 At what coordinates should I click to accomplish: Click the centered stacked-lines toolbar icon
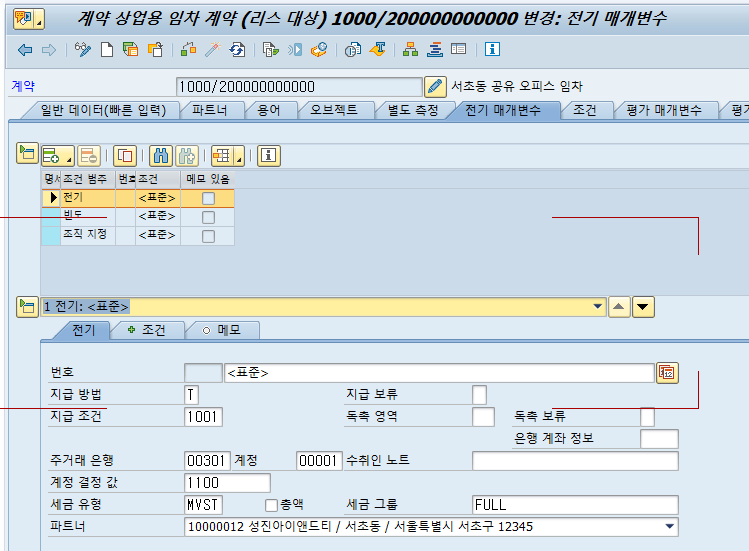pos(435,50)
